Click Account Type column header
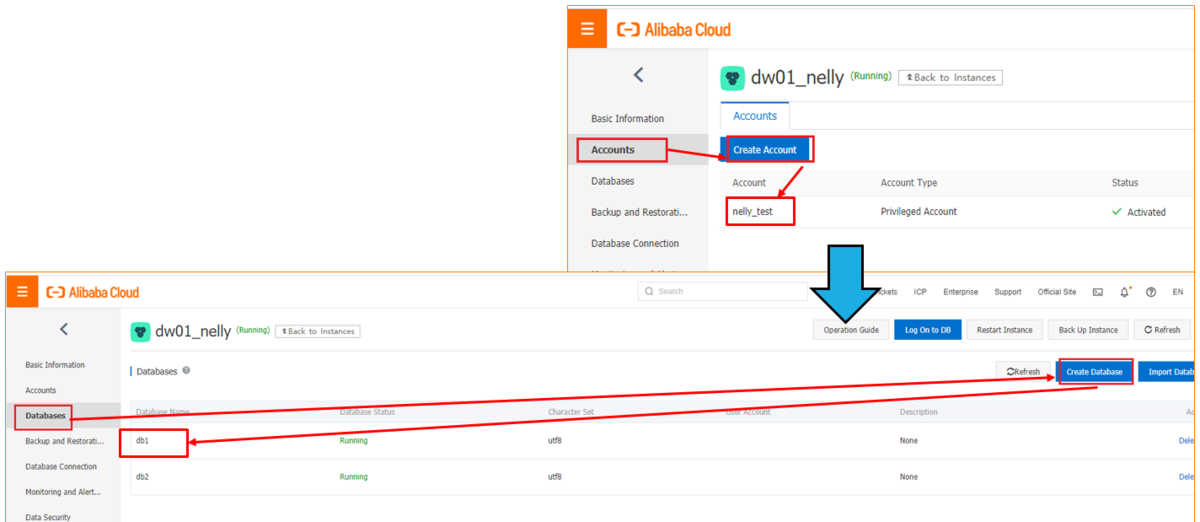 click(909, 182)
